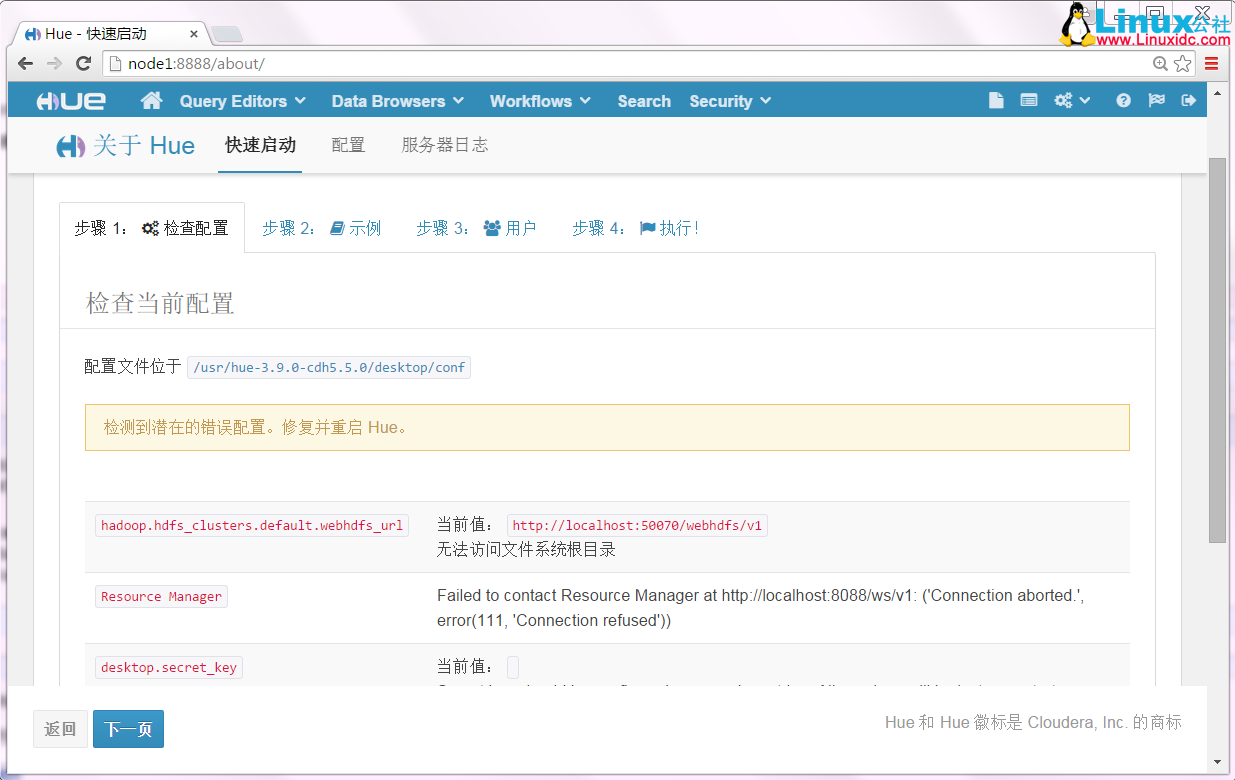
Task: Click the help question mark icon
Action: point(1124,101)
